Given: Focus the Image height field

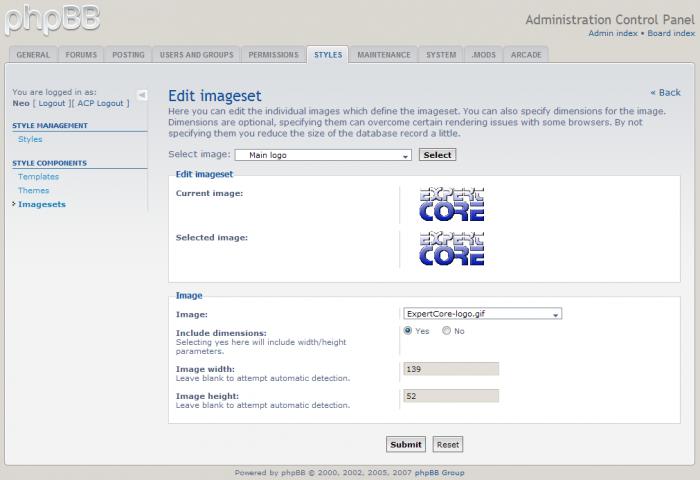Looking at the screenshot, I should coord(451,396).
